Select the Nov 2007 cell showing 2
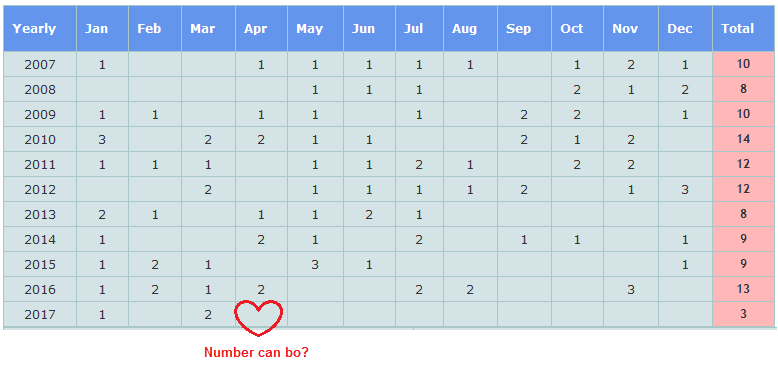This screenshot has height=376, width=778. (631, 64)
